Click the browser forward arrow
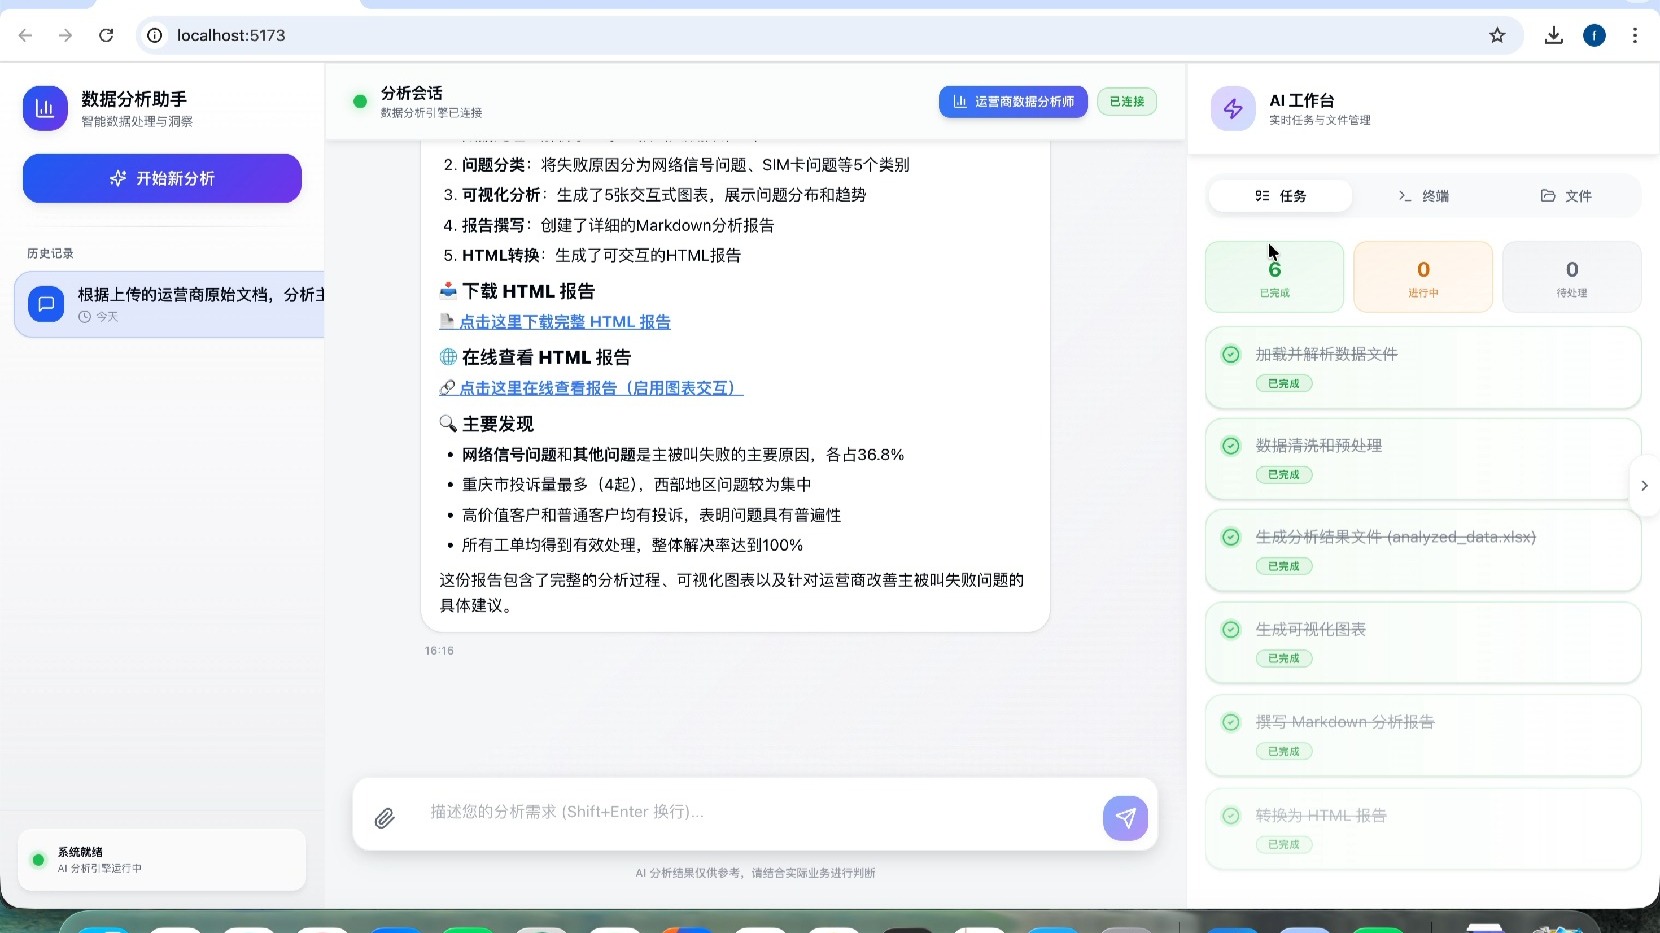Screen dimensions: 1660x933 coord(66,35)
